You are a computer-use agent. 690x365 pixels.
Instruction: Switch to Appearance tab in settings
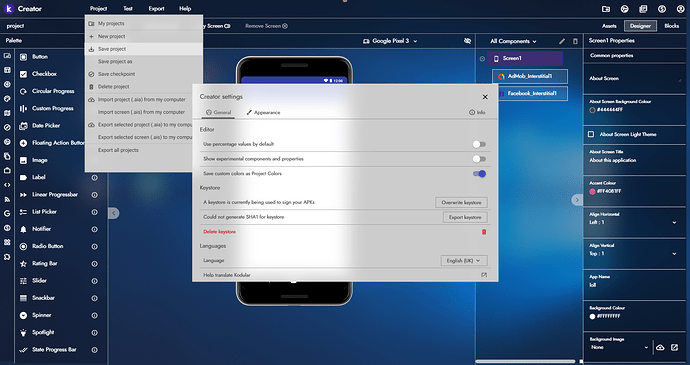(263, 112)
